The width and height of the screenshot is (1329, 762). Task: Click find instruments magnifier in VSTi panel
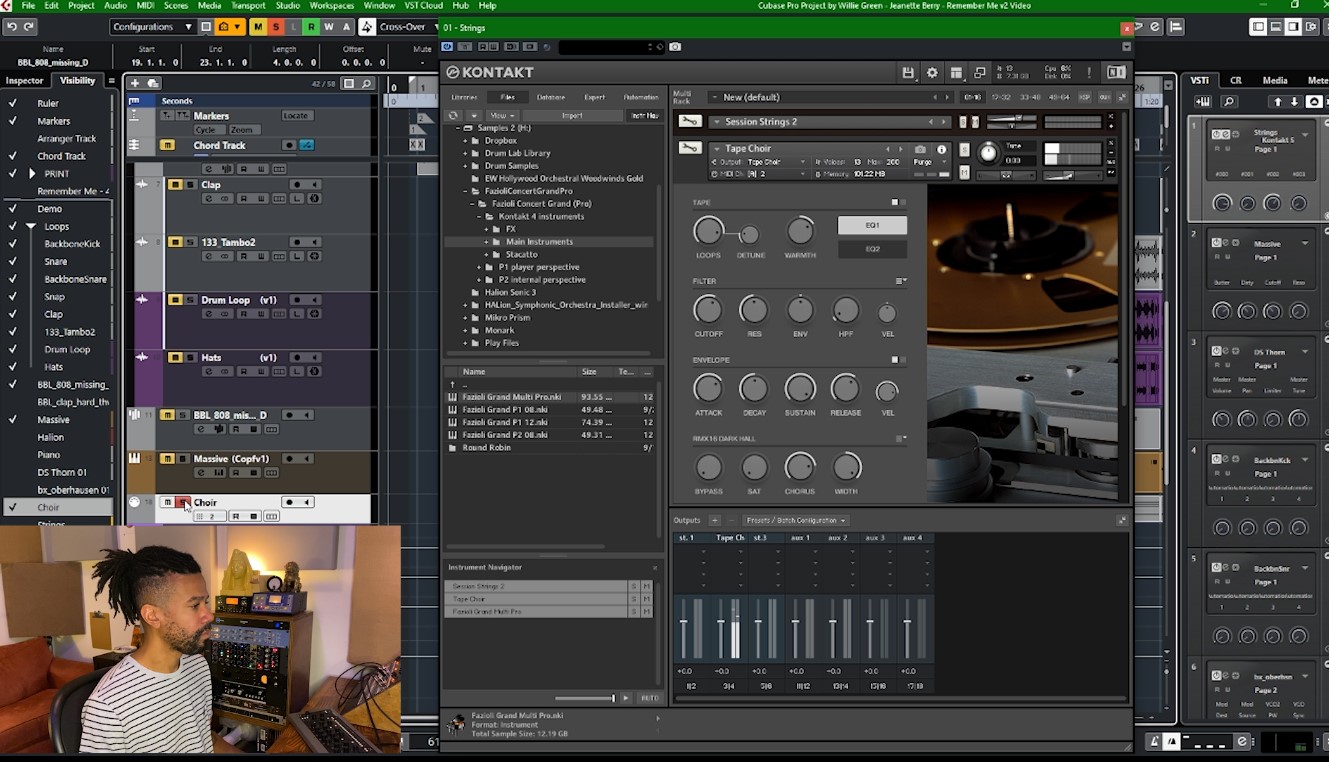click(1229, 102)
